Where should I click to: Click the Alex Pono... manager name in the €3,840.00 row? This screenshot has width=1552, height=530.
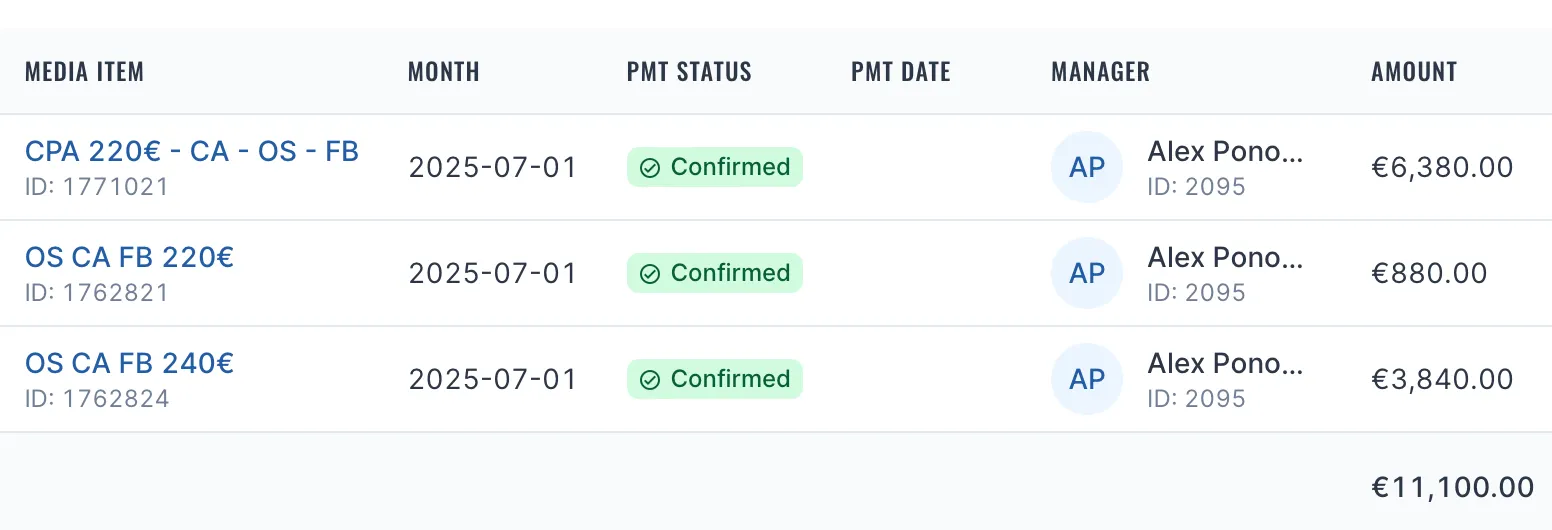[x=1225, y=364]
